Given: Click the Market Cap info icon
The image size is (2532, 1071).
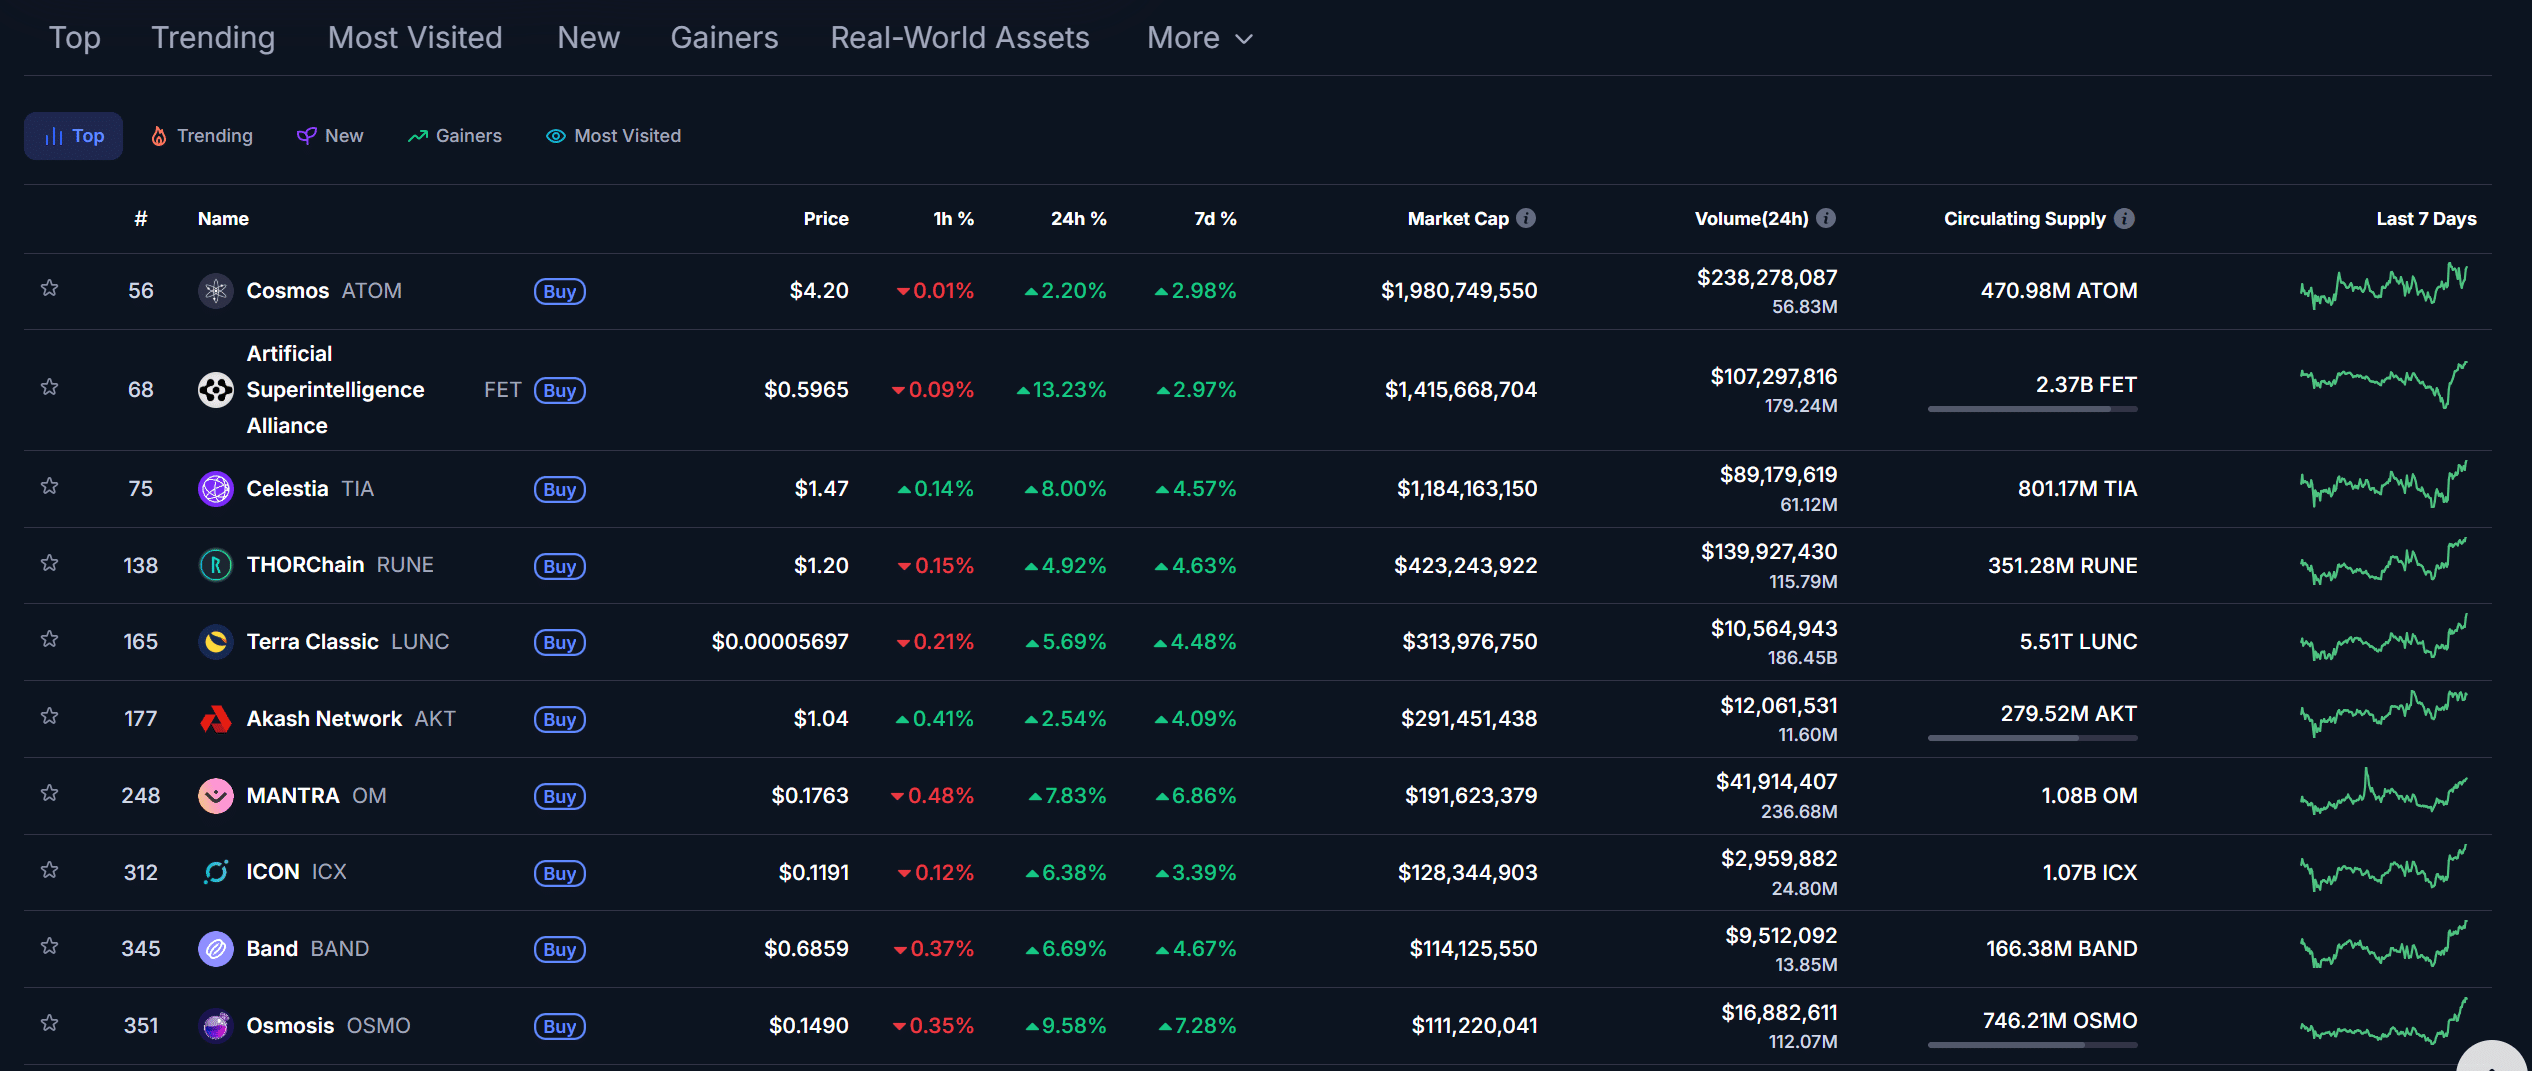Looking at the screenshot, I should [1526, 218].
